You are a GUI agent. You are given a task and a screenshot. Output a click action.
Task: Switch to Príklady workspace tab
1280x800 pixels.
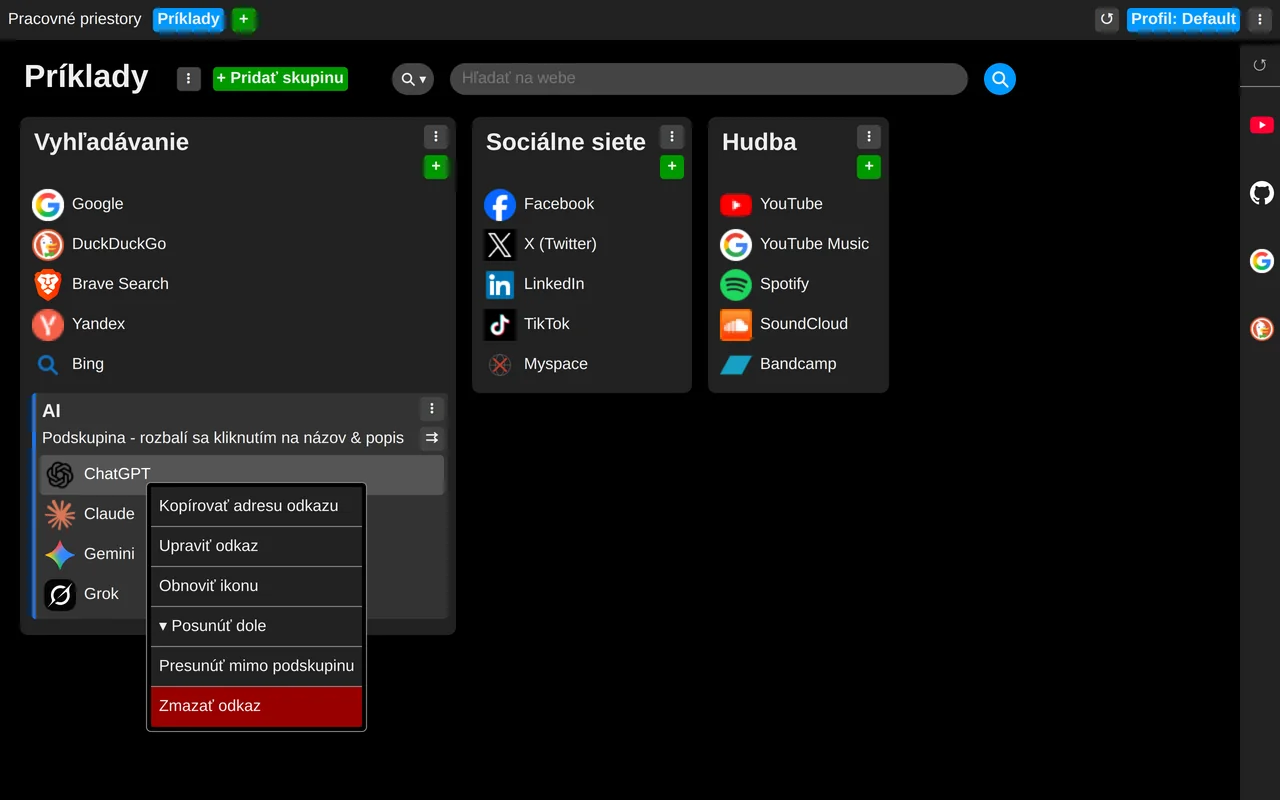tap(188, 19)
